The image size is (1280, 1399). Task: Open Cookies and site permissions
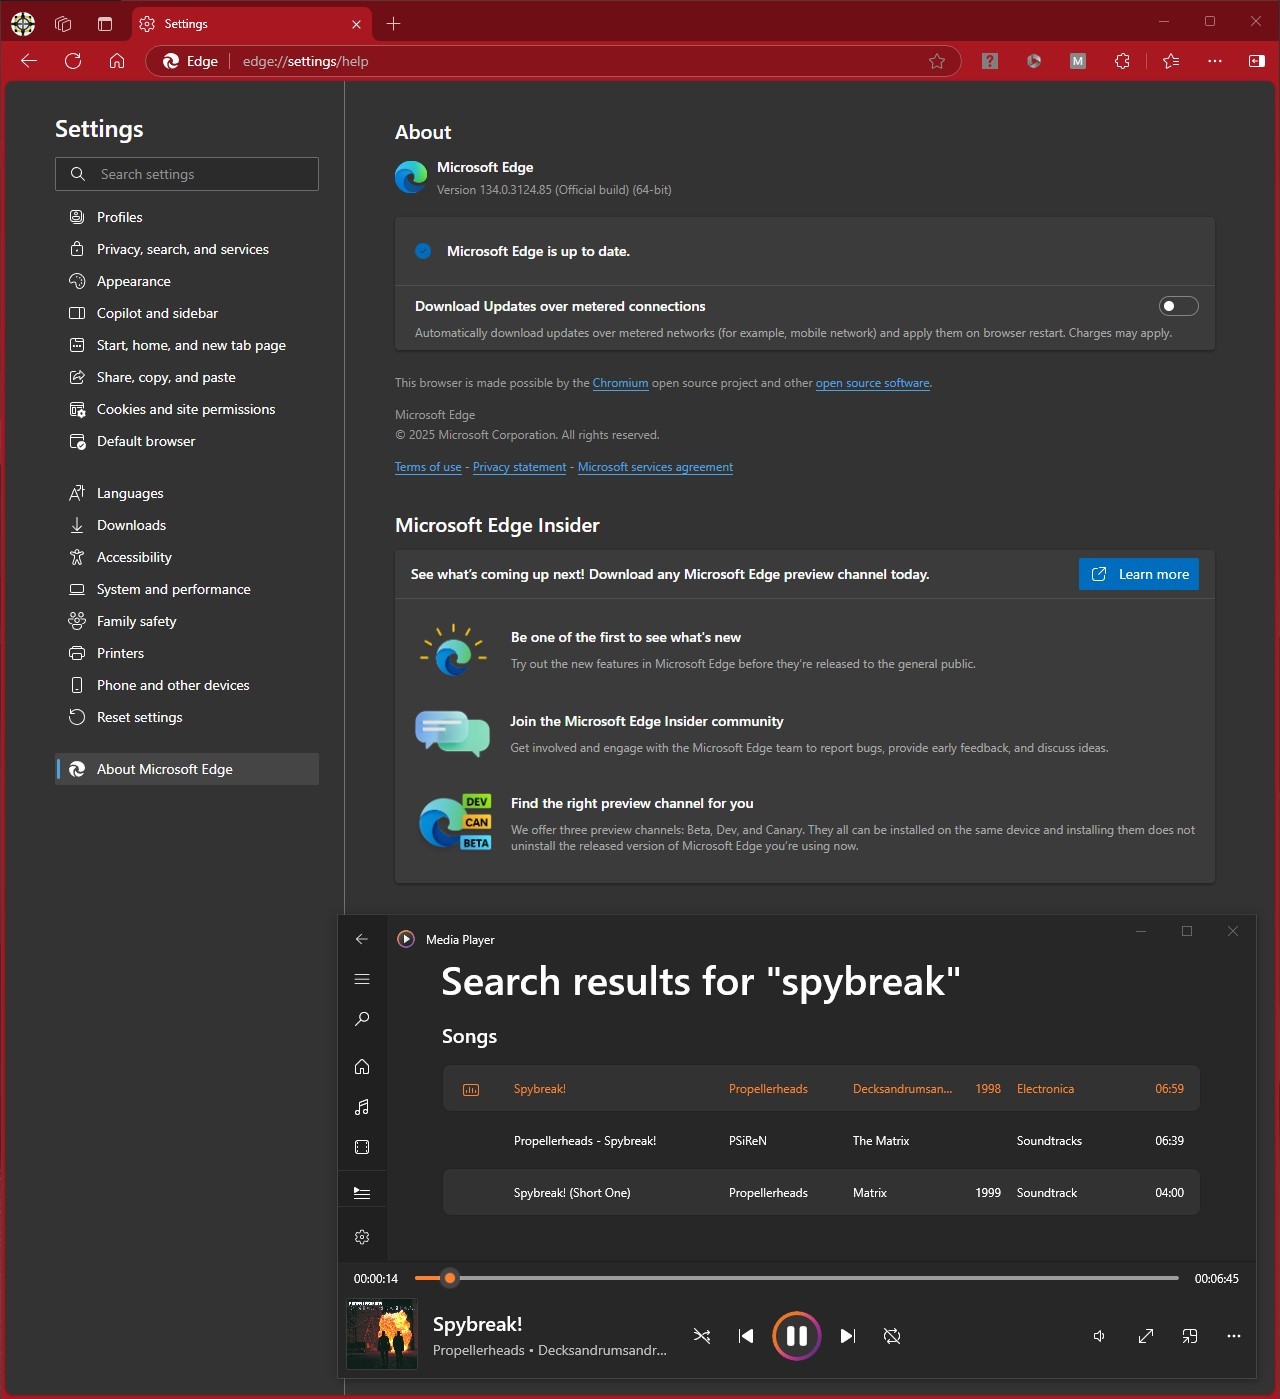point(187,409)
